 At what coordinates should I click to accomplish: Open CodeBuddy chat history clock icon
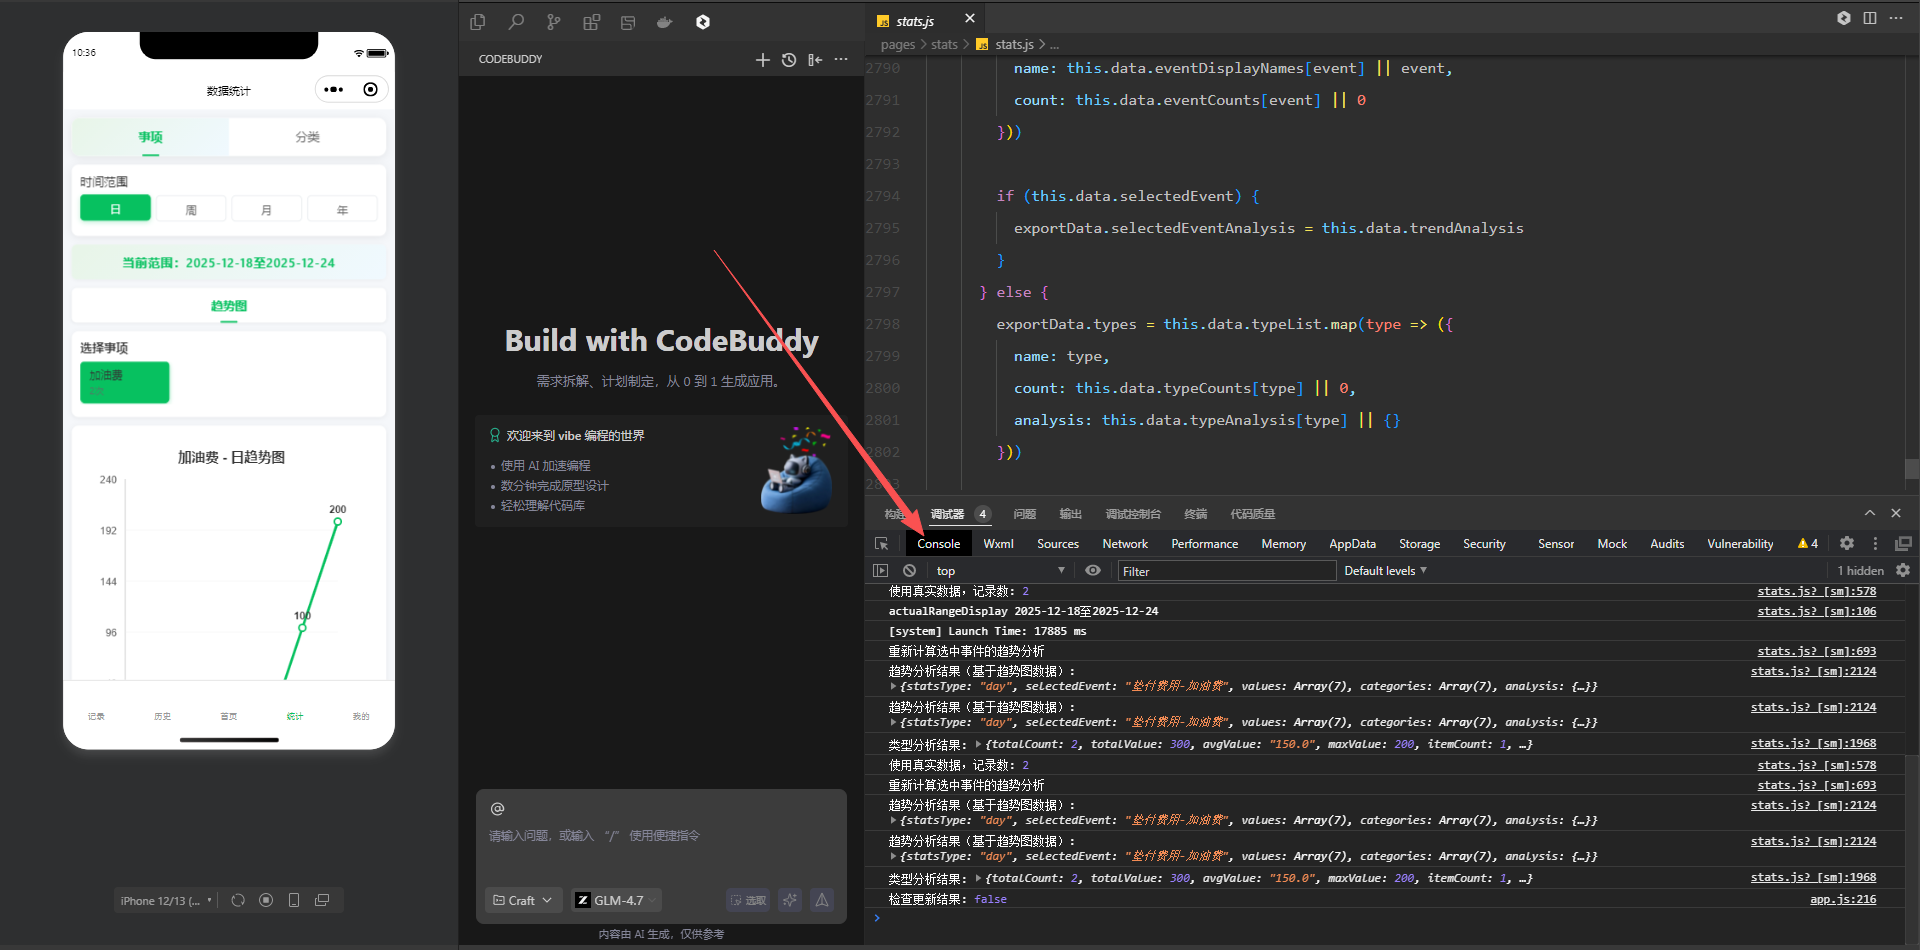(x=789, y=60)
